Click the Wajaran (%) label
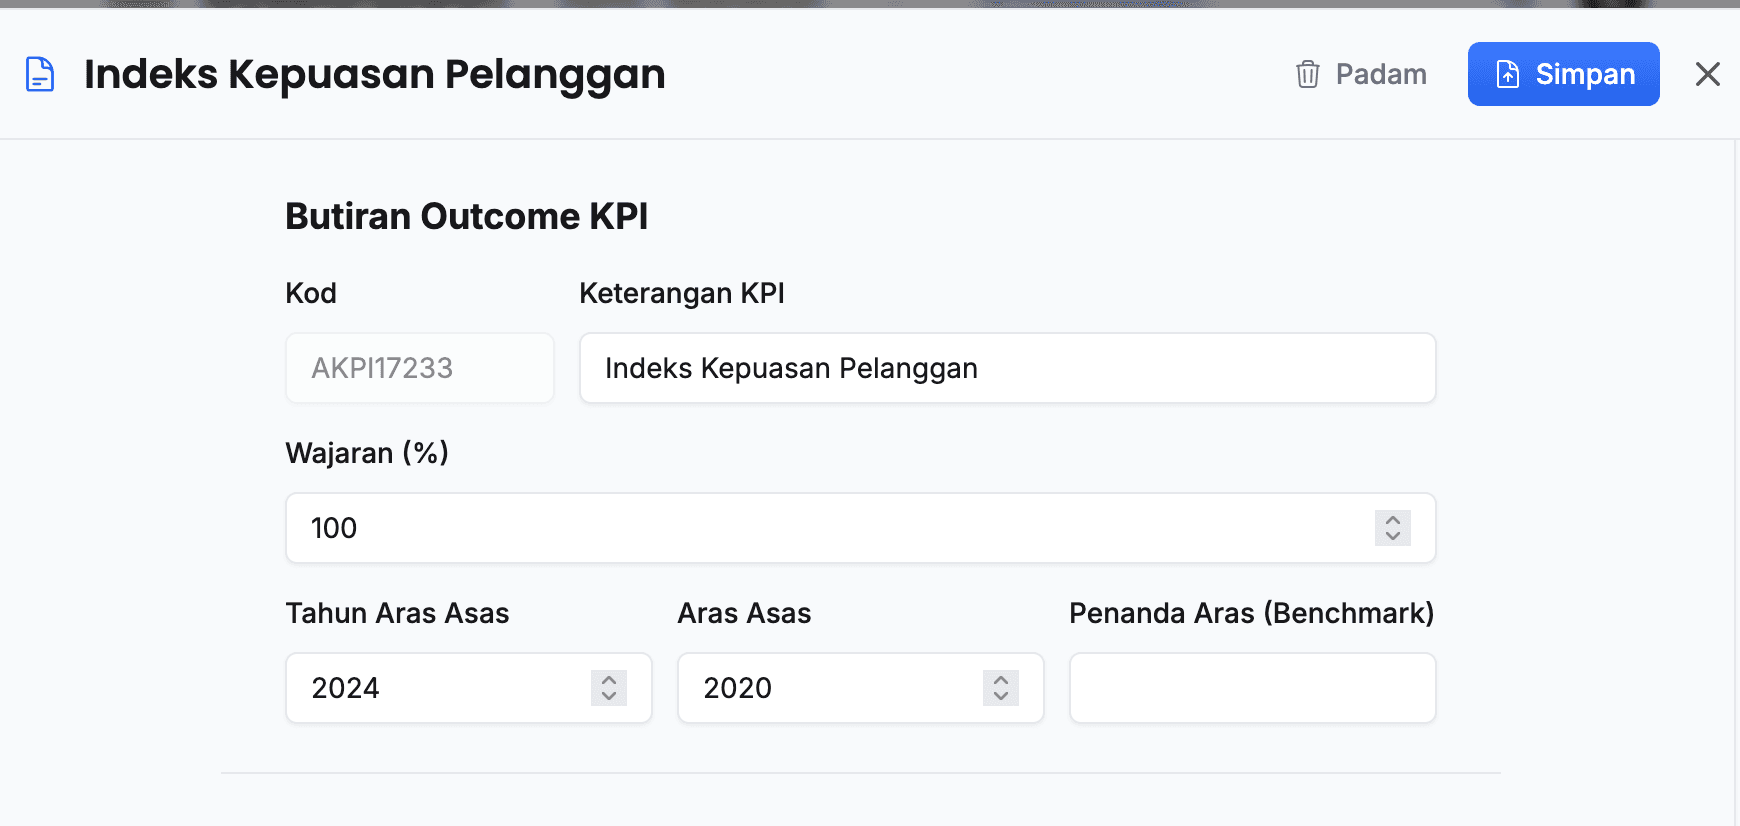1740x826 pixels. coord(367,453)
